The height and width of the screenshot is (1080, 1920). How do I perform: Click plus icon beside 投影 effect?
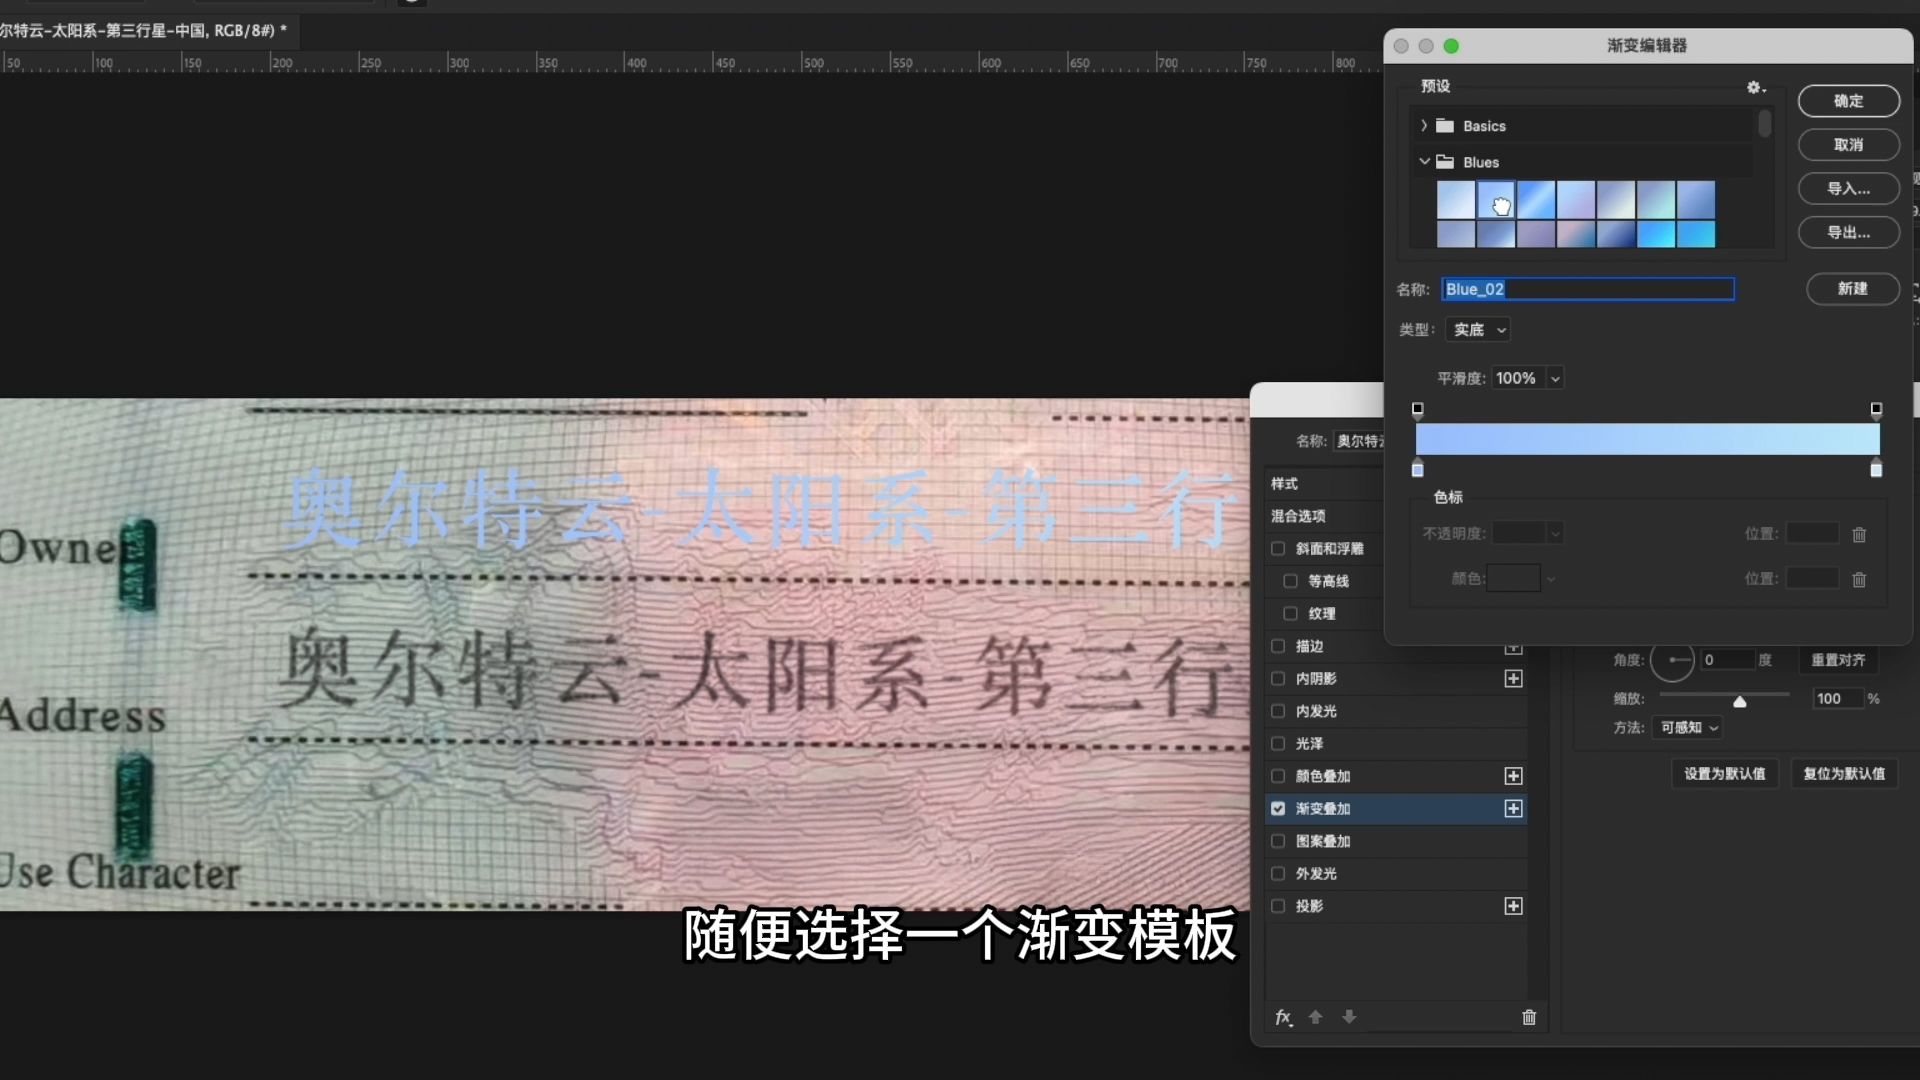point(1513,906)
